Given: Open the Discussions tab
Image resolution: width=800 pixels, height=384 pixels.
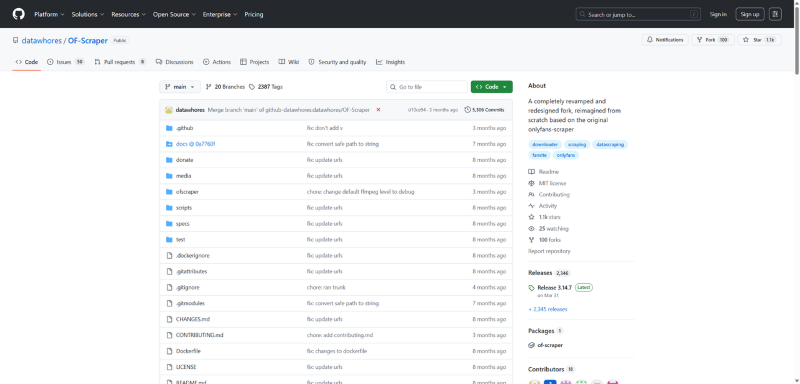Looking at the screenshot, I should (174, 62).
